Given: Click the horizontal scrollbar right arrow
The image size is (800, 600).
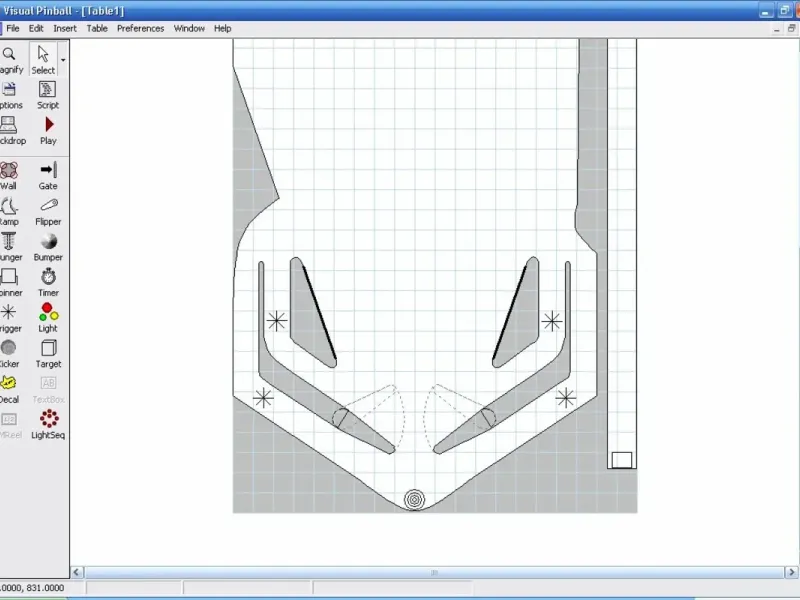Looking at the screenshot, I should 791,572.
